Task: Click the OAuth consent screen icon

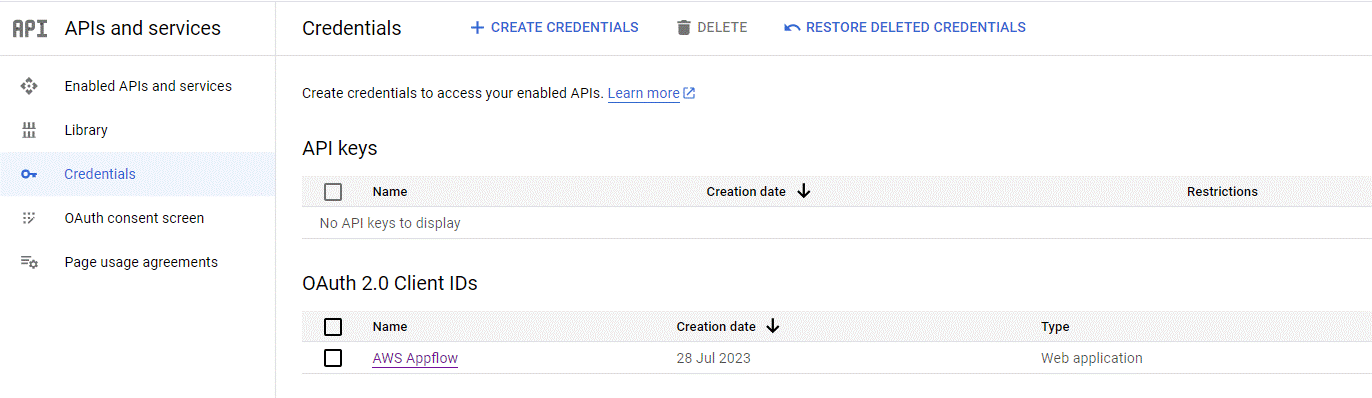Action: click(29, 218)
